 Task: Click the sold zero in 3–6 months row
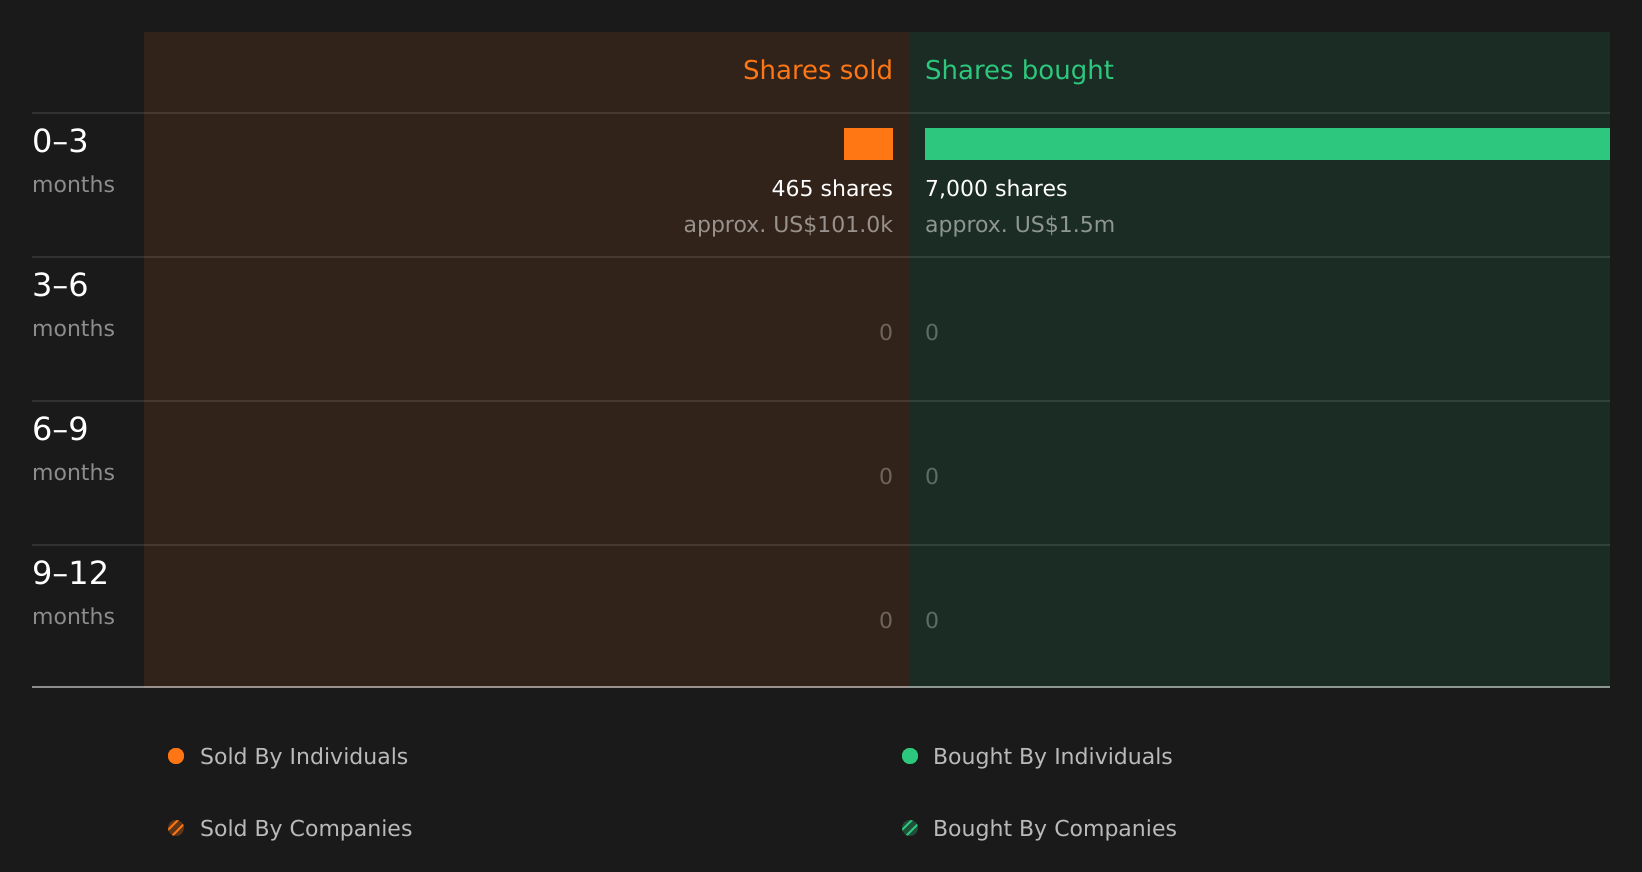(886, 333)
